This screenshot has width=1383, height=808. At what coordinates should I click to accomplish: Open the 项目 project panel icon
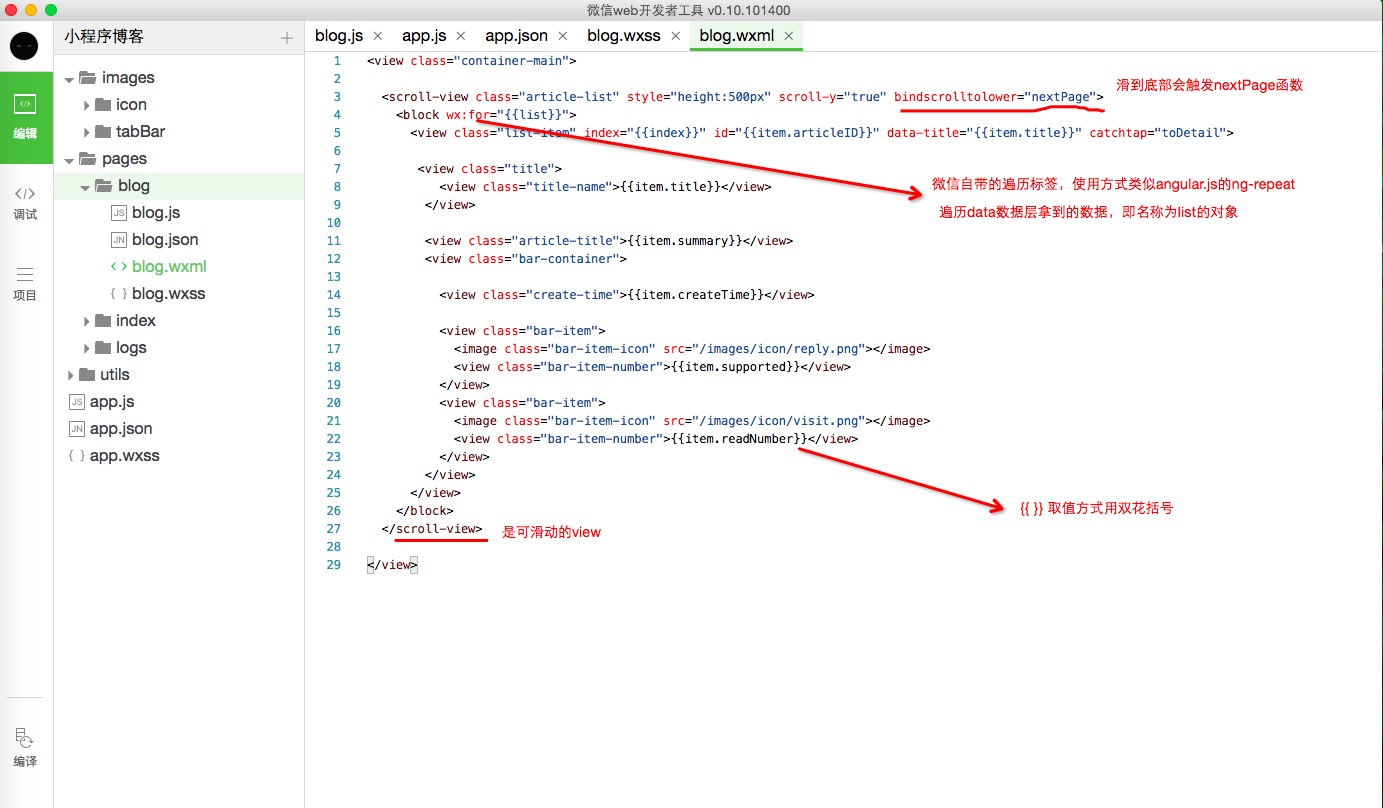(25, 284)
